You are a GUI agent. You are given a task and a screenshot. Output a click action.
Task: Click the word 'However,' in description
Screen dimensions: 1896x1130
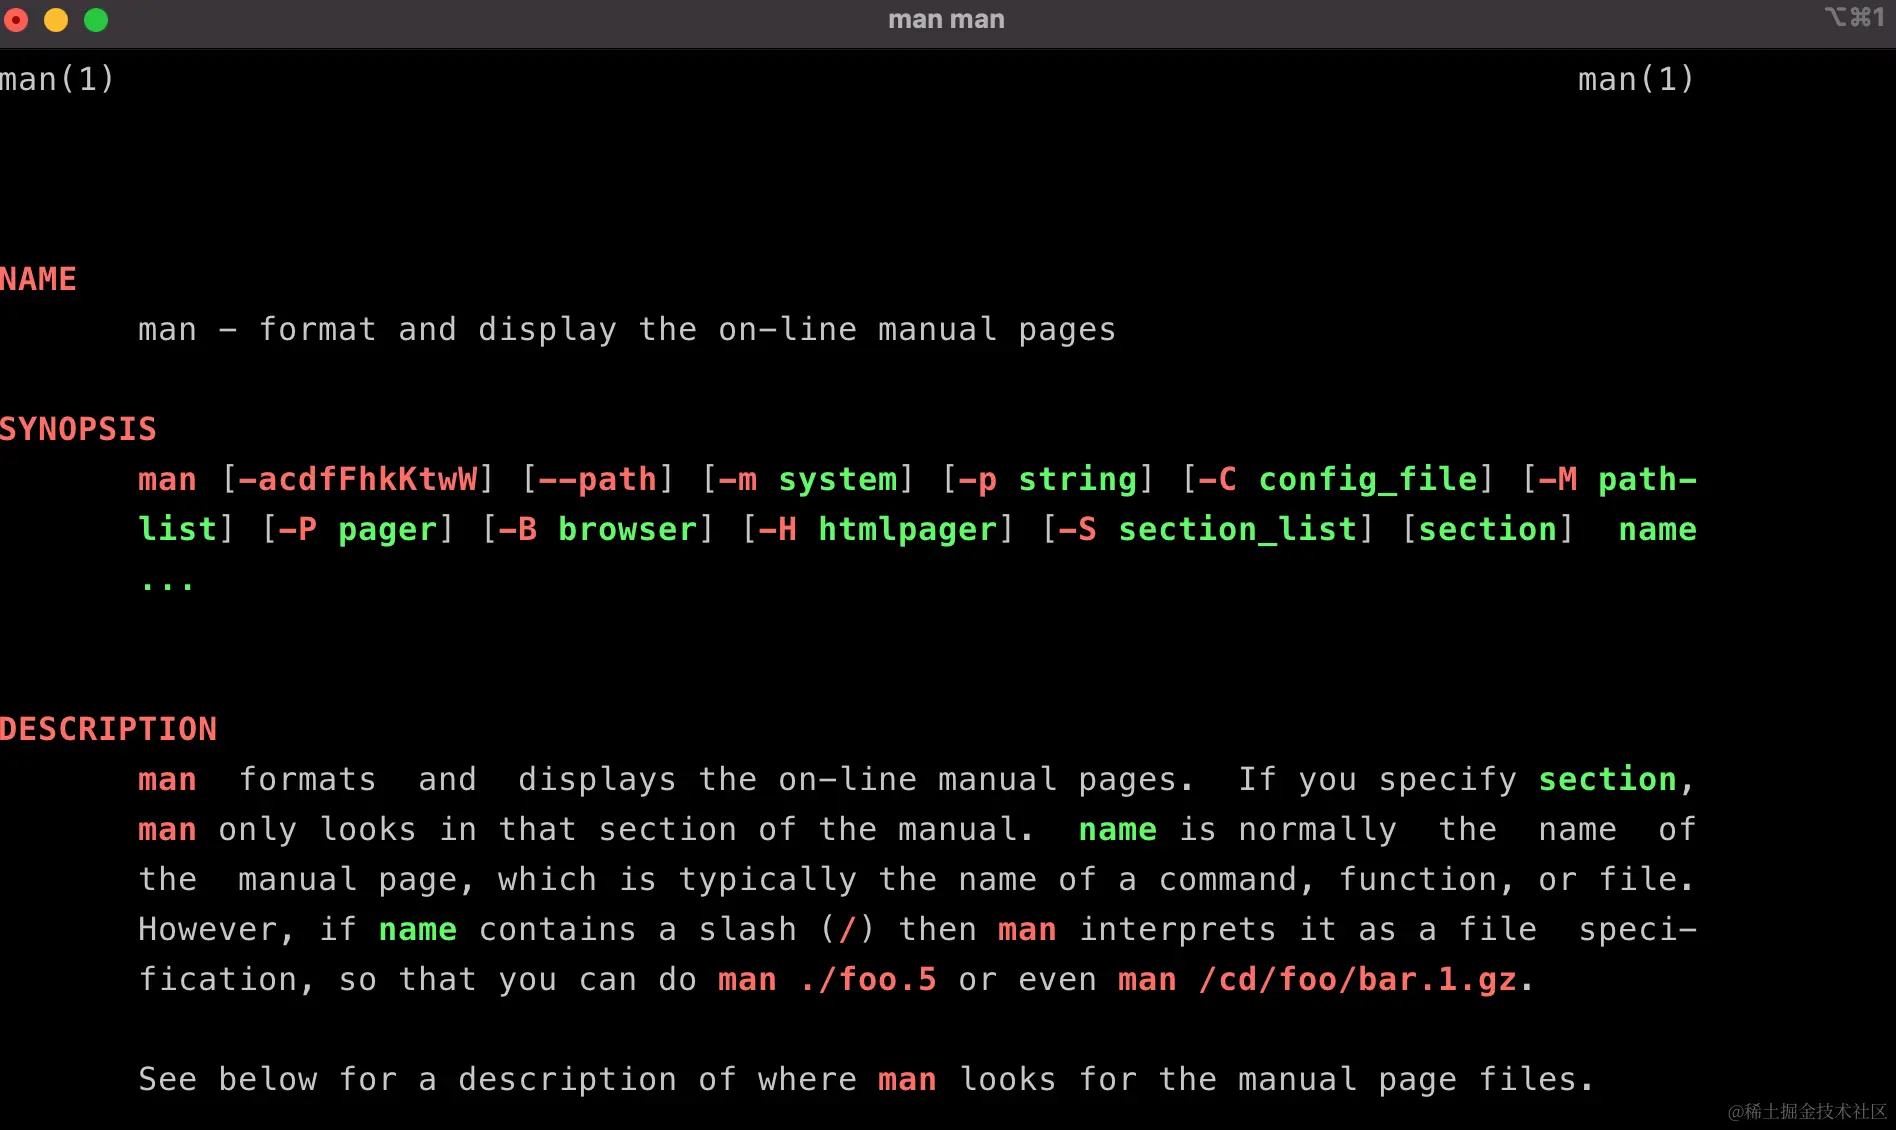(216, 930)
